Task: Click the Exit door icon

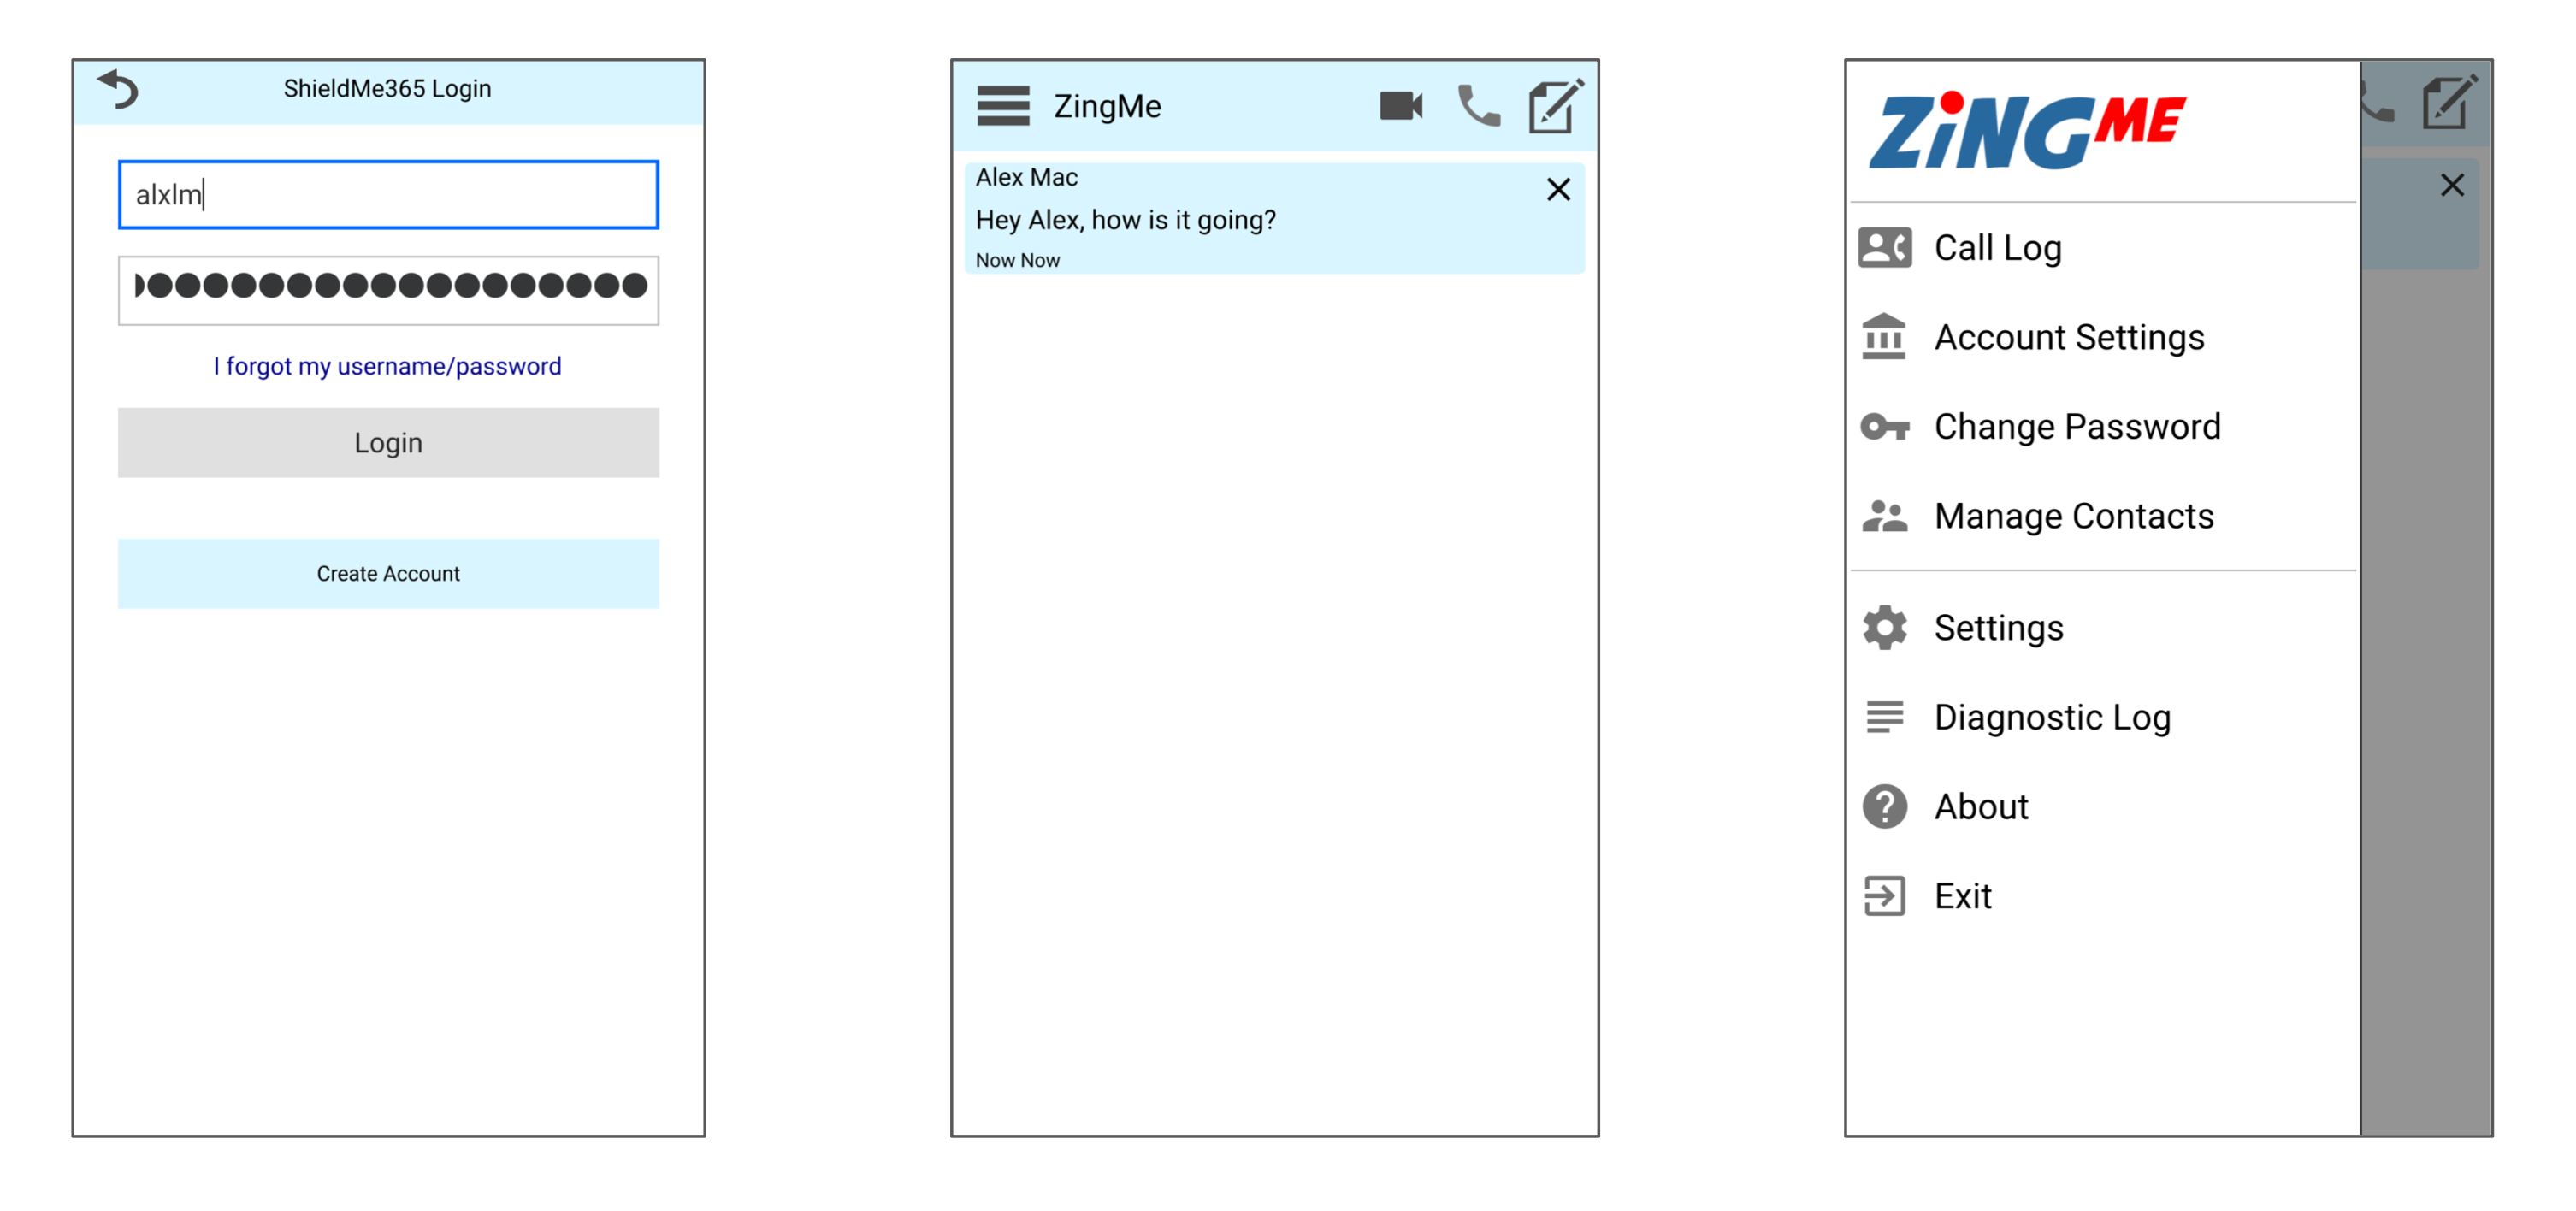Action: point(1884,896)
